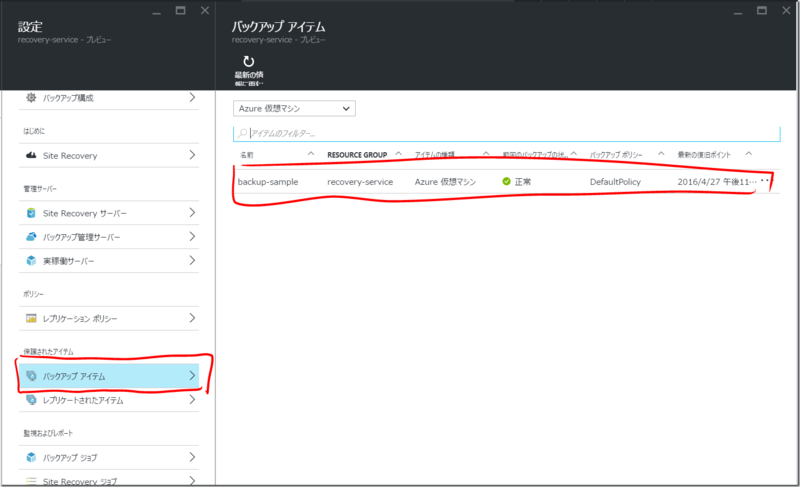This screenshot has width=800, height=487.
Task: Click the バックアップ アイテム icon
Action: pyautogui.click(x=31, y=376)
